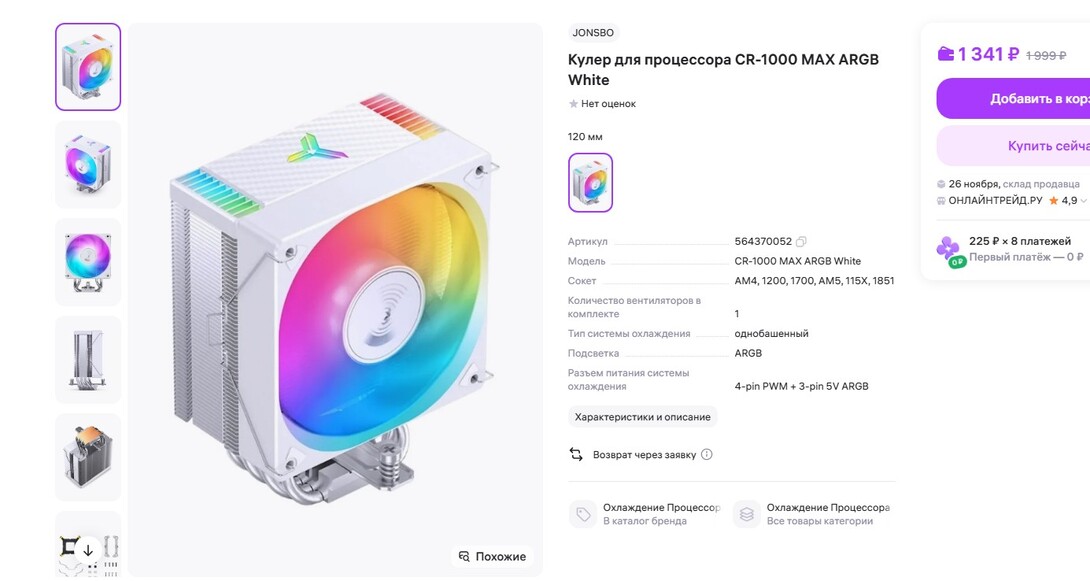
Task: Click the wallet icon beside the price
Action: pyautogui.click(x=945, y=54)
